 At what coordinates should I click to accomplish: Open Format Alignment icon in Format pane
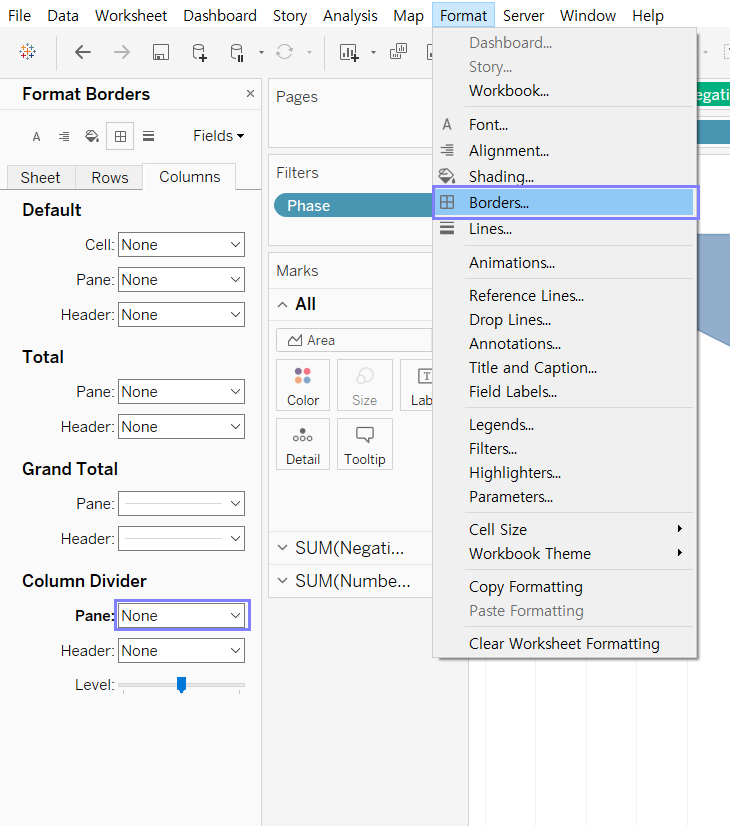pyautogui.click(x=64, y=137)
